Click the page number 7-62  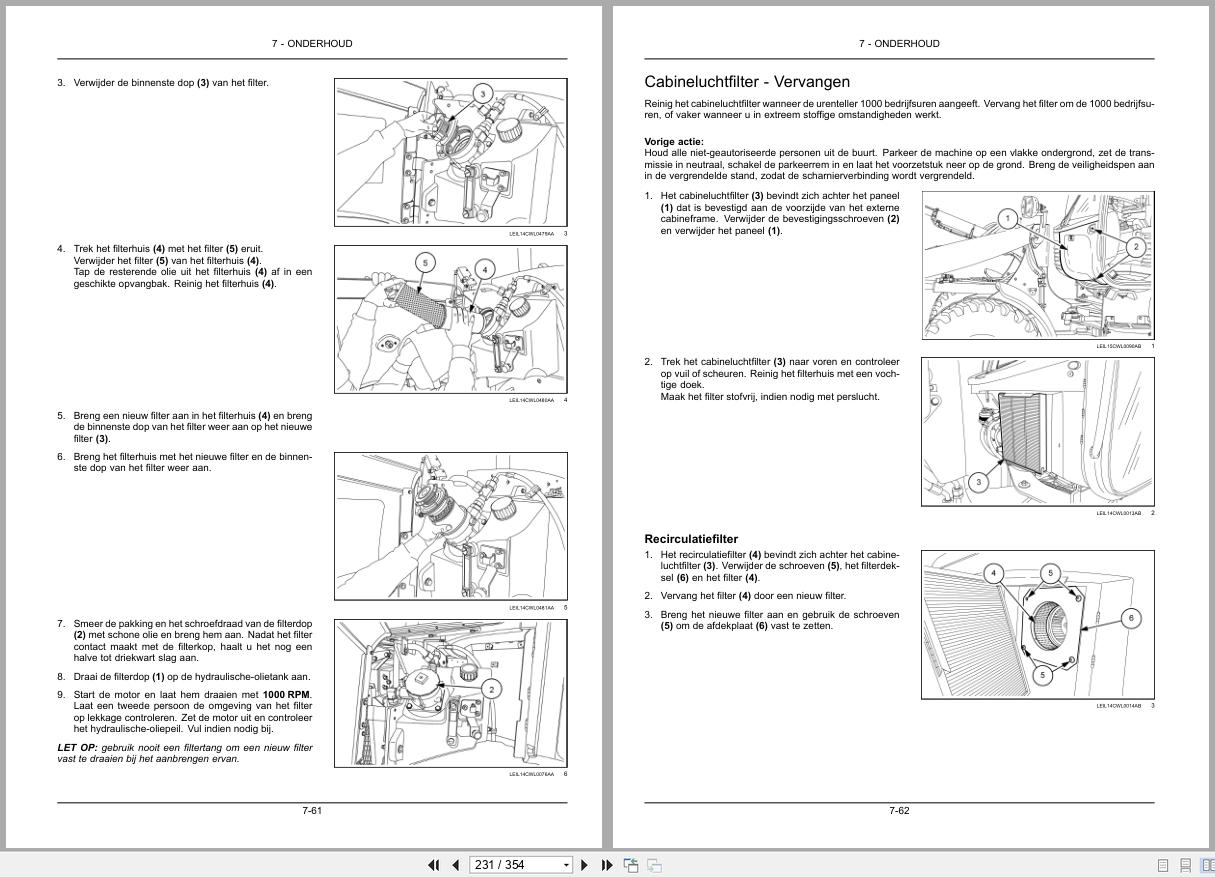pos(899,810)
